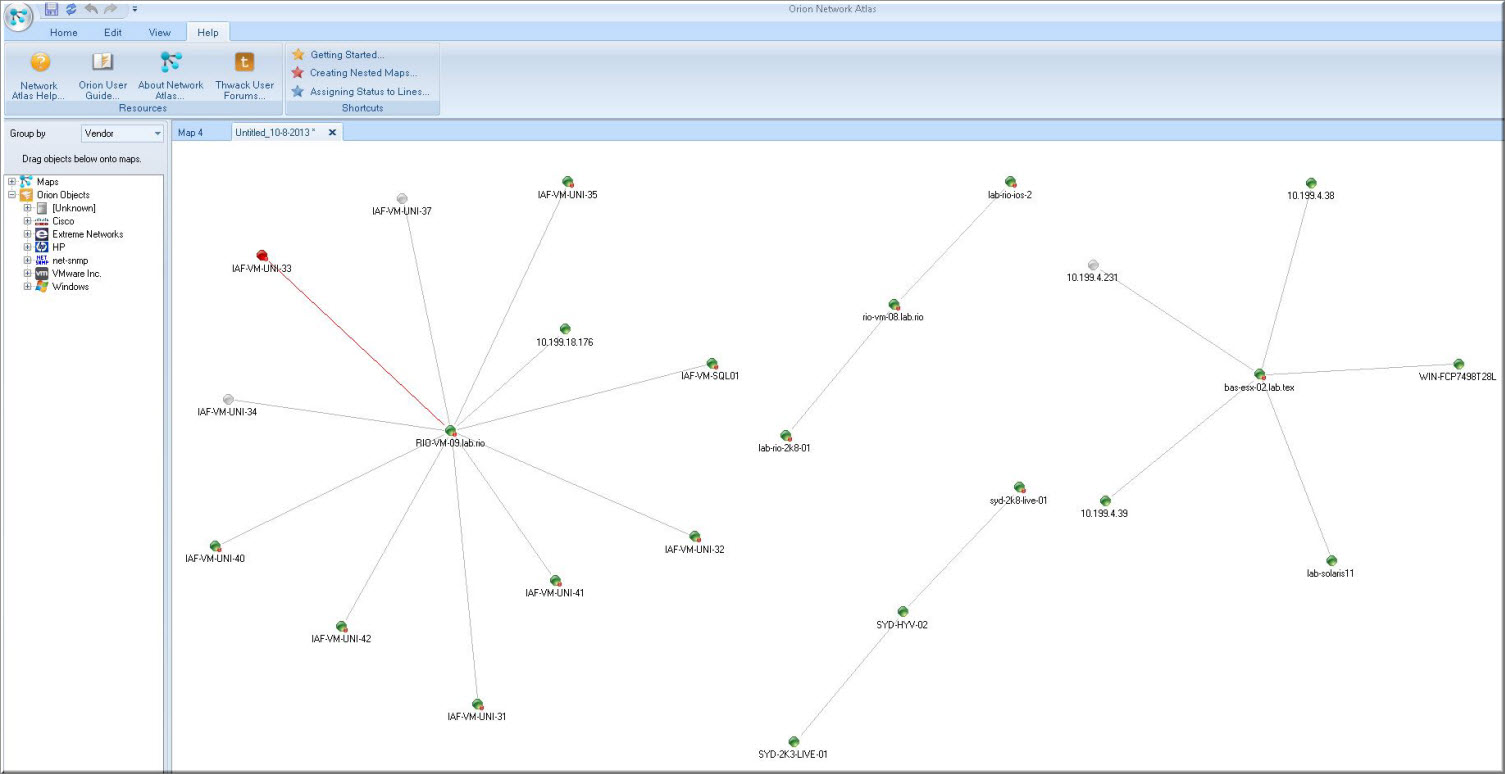Collapse the Orion Objects tree node
The height and width of the screenshot is (774, 1505).
point(12,195)
